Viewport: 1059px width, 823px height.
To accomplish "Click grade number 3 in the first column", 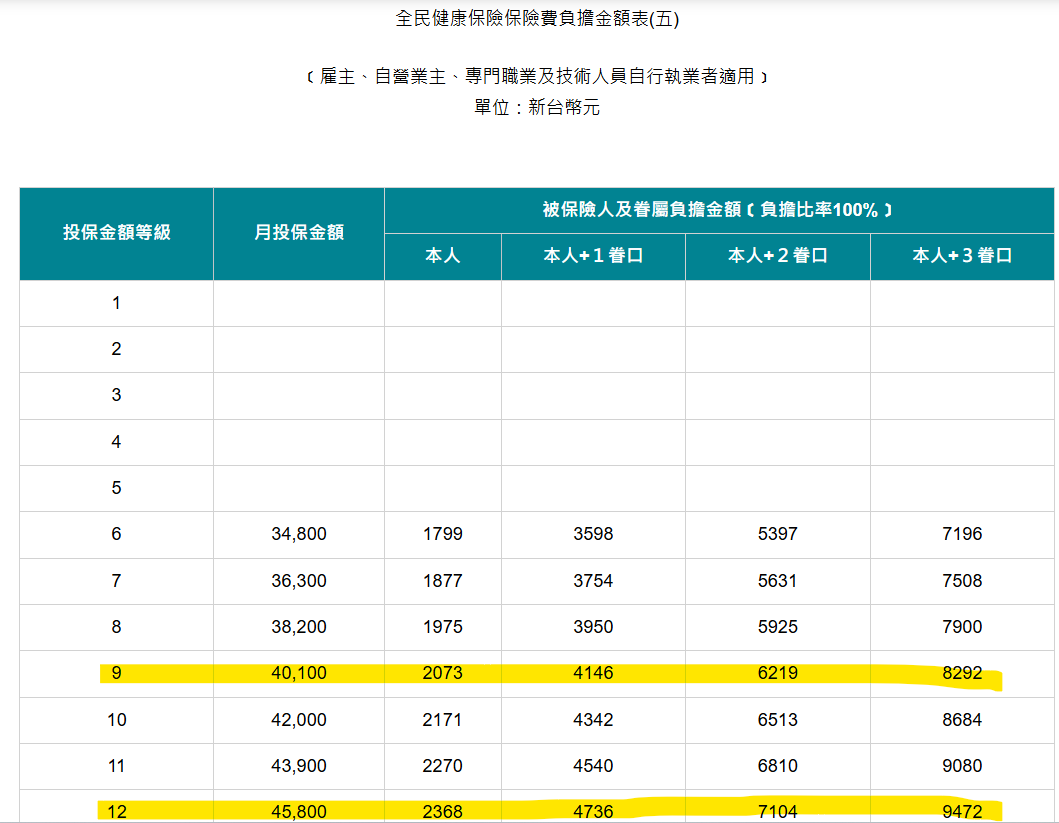I will (x=116, y=395).
